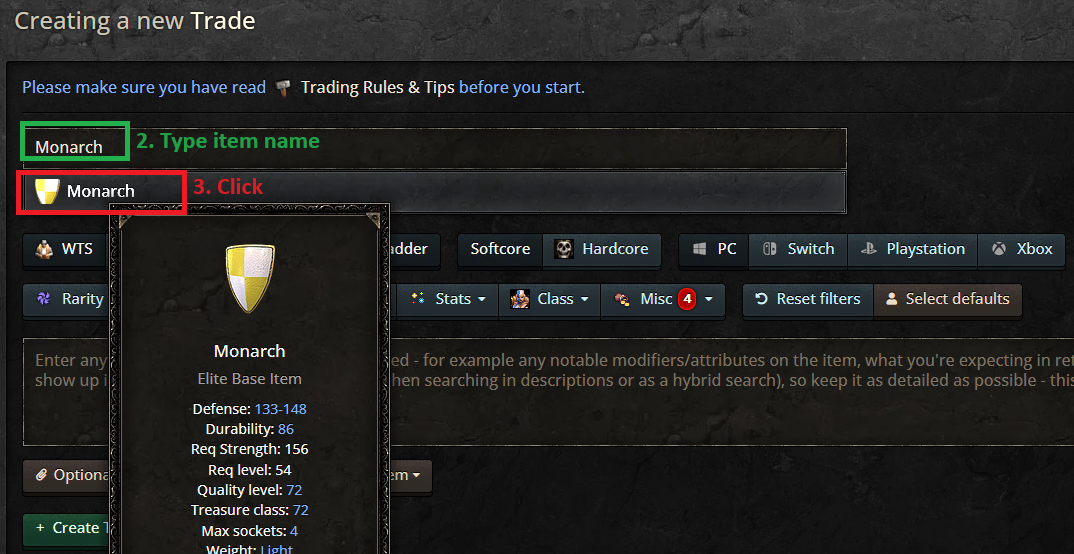Click the Windows logo on PC button
The width and height of the screenshot is (1074, 554).
tap(699, 249)
